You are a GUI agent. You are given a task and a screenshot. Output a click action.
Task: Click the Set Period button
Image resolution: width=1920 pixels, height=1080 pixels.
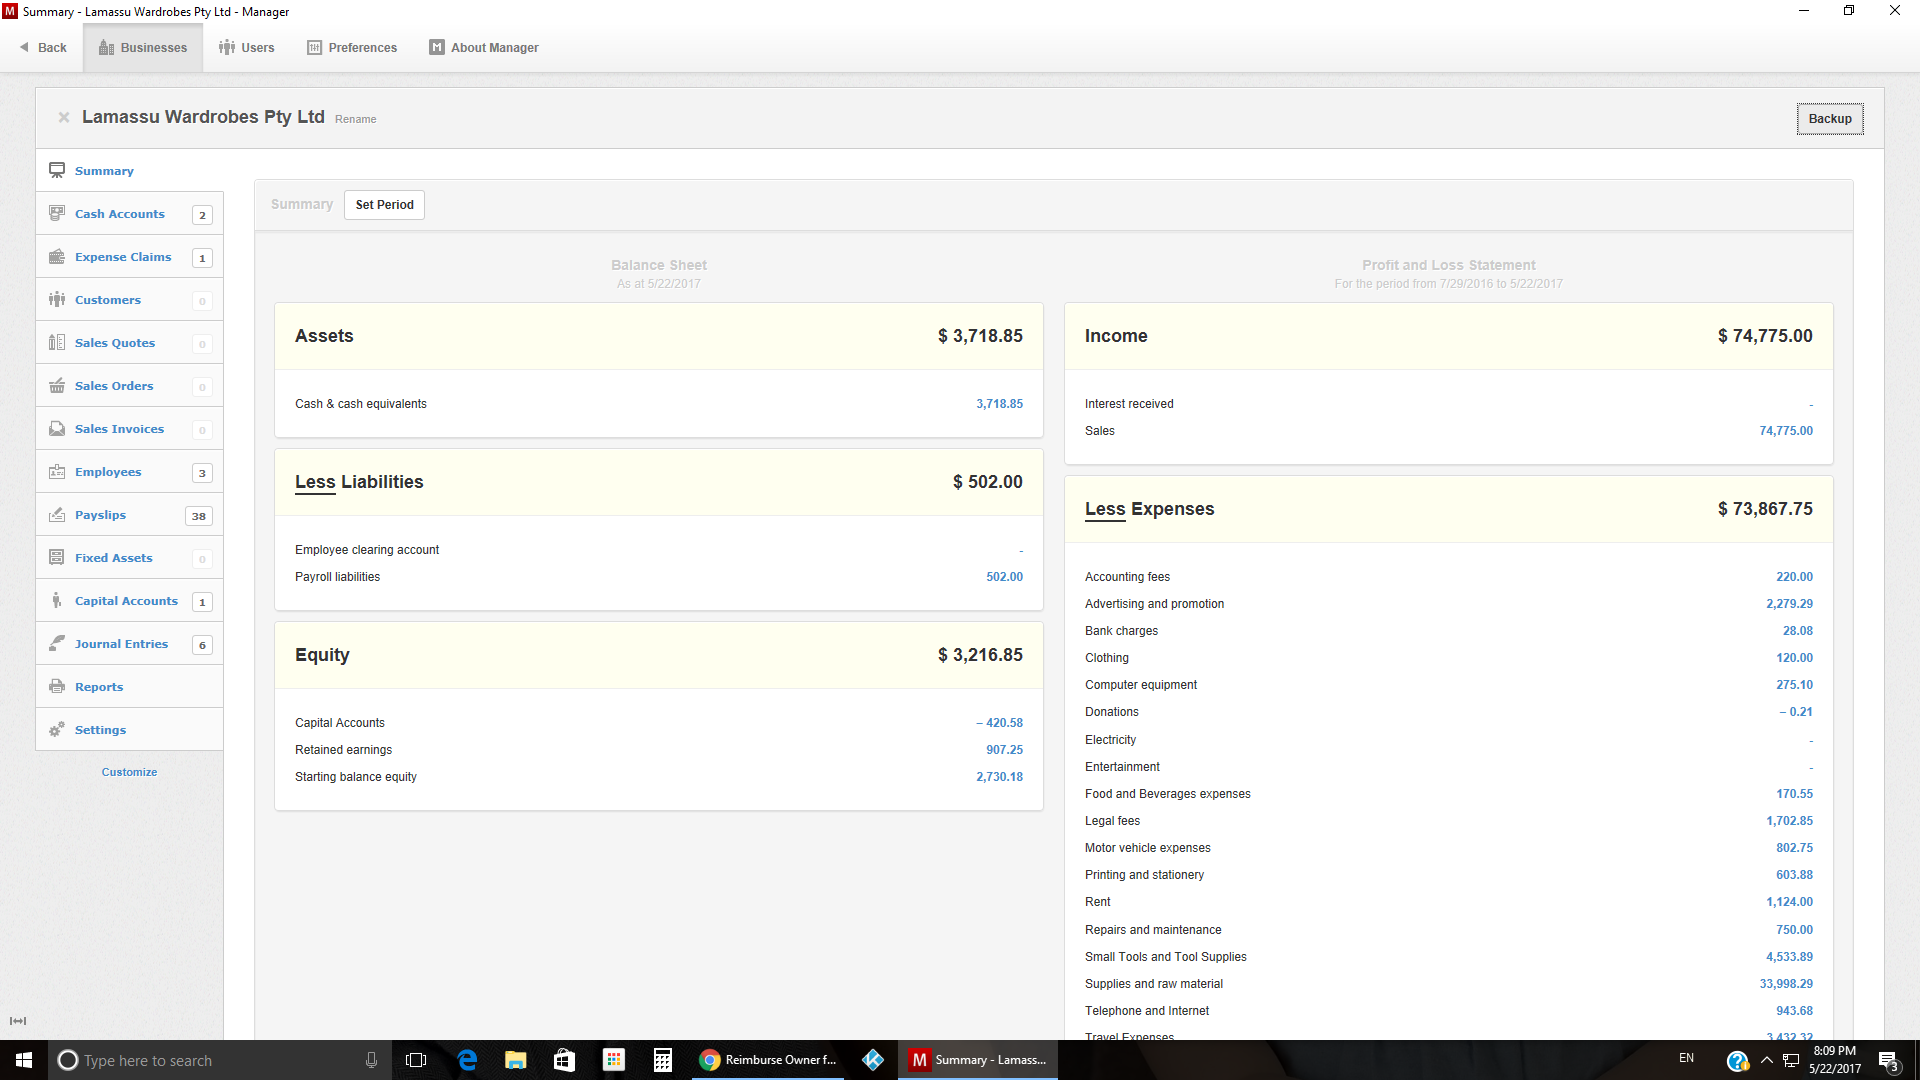384,204
